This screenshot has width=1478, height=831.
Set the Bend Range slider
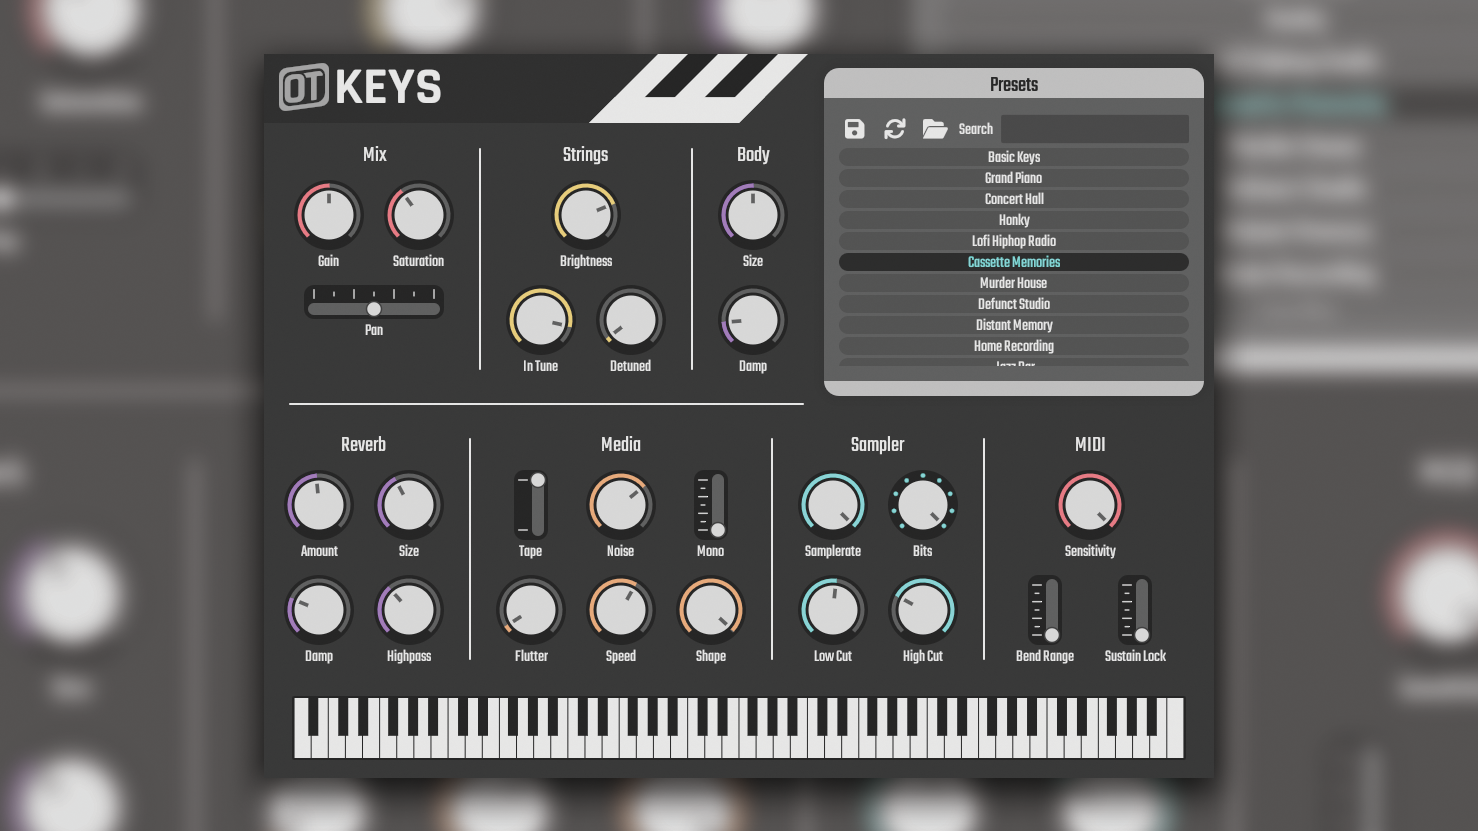(x=1051, y=634)
